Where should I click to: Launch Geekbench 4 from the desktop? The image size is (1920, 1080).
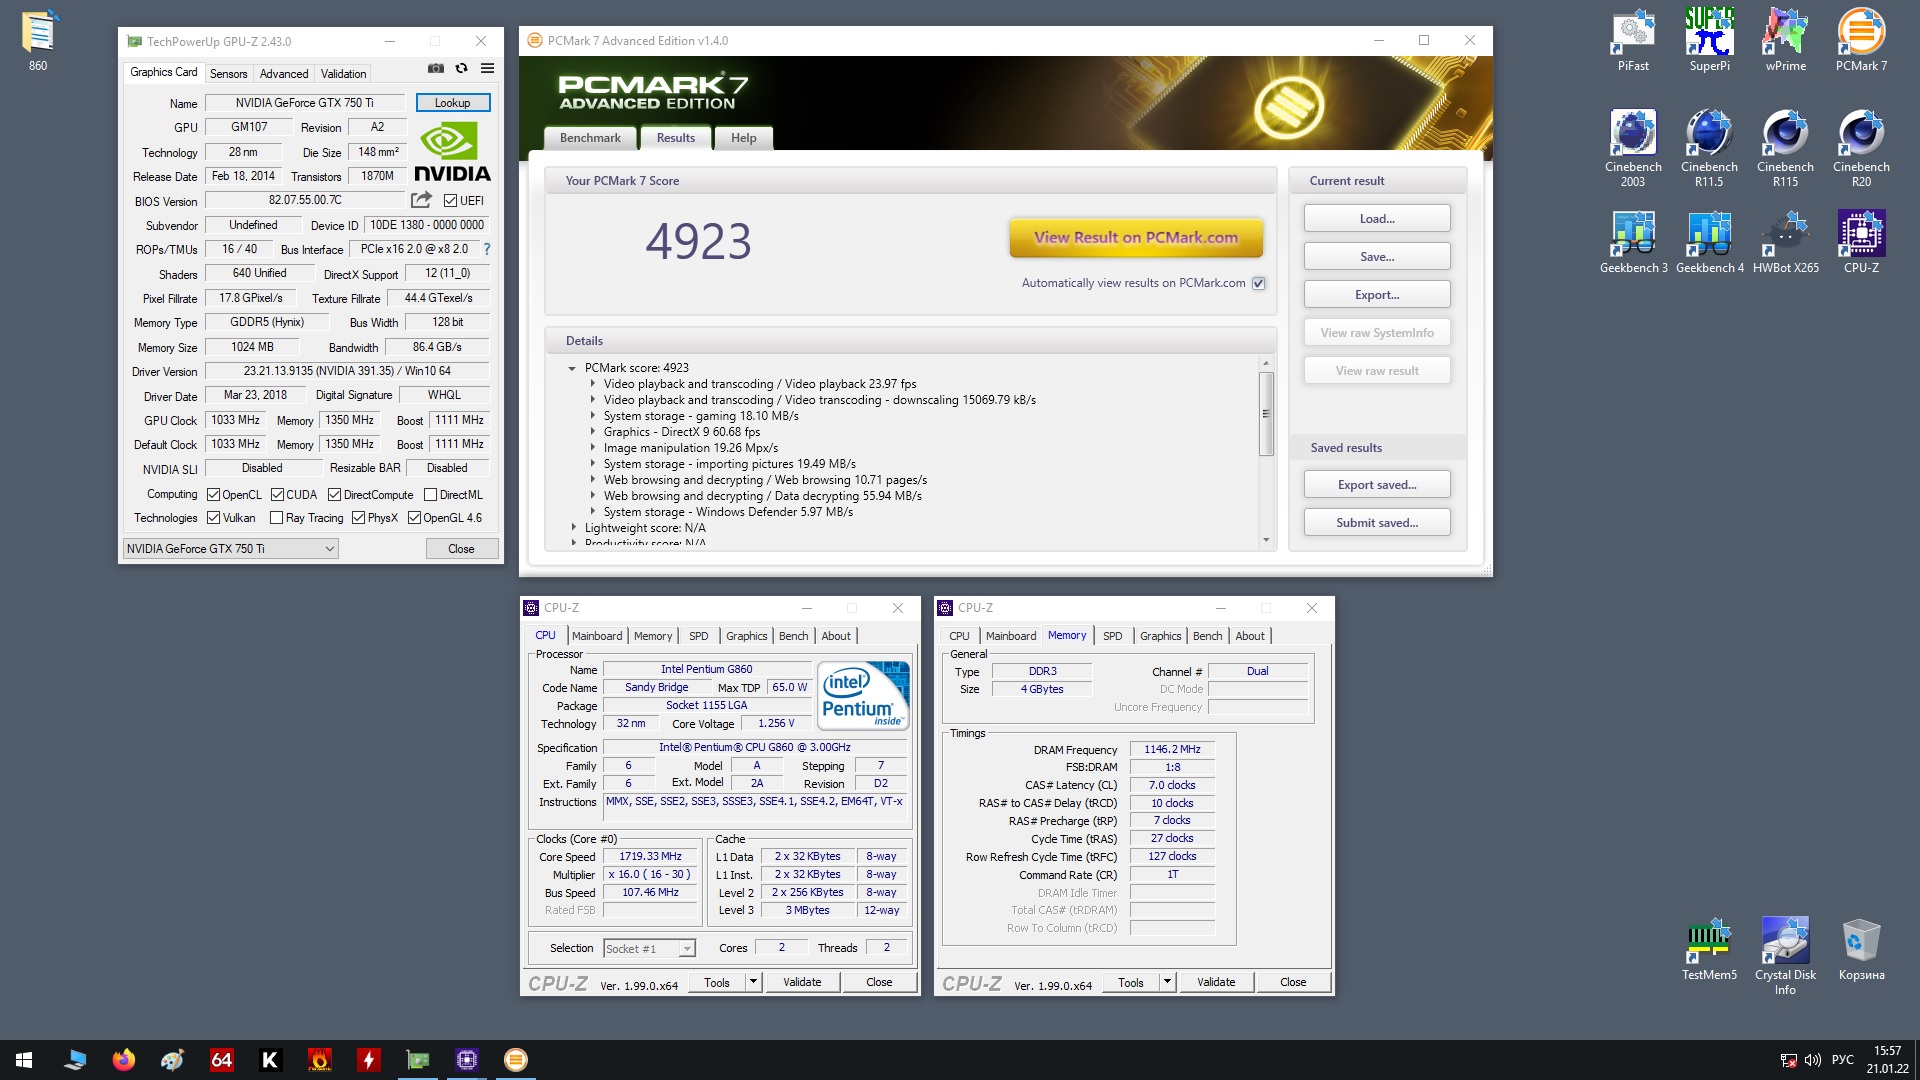[x=1709, y=241]
